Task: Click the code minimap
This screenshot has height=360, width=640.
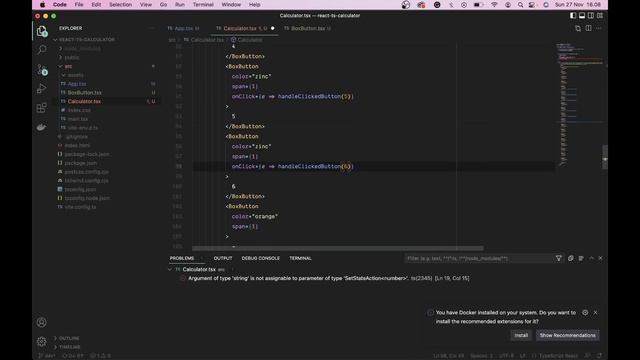Action: [x=579, y=104]
